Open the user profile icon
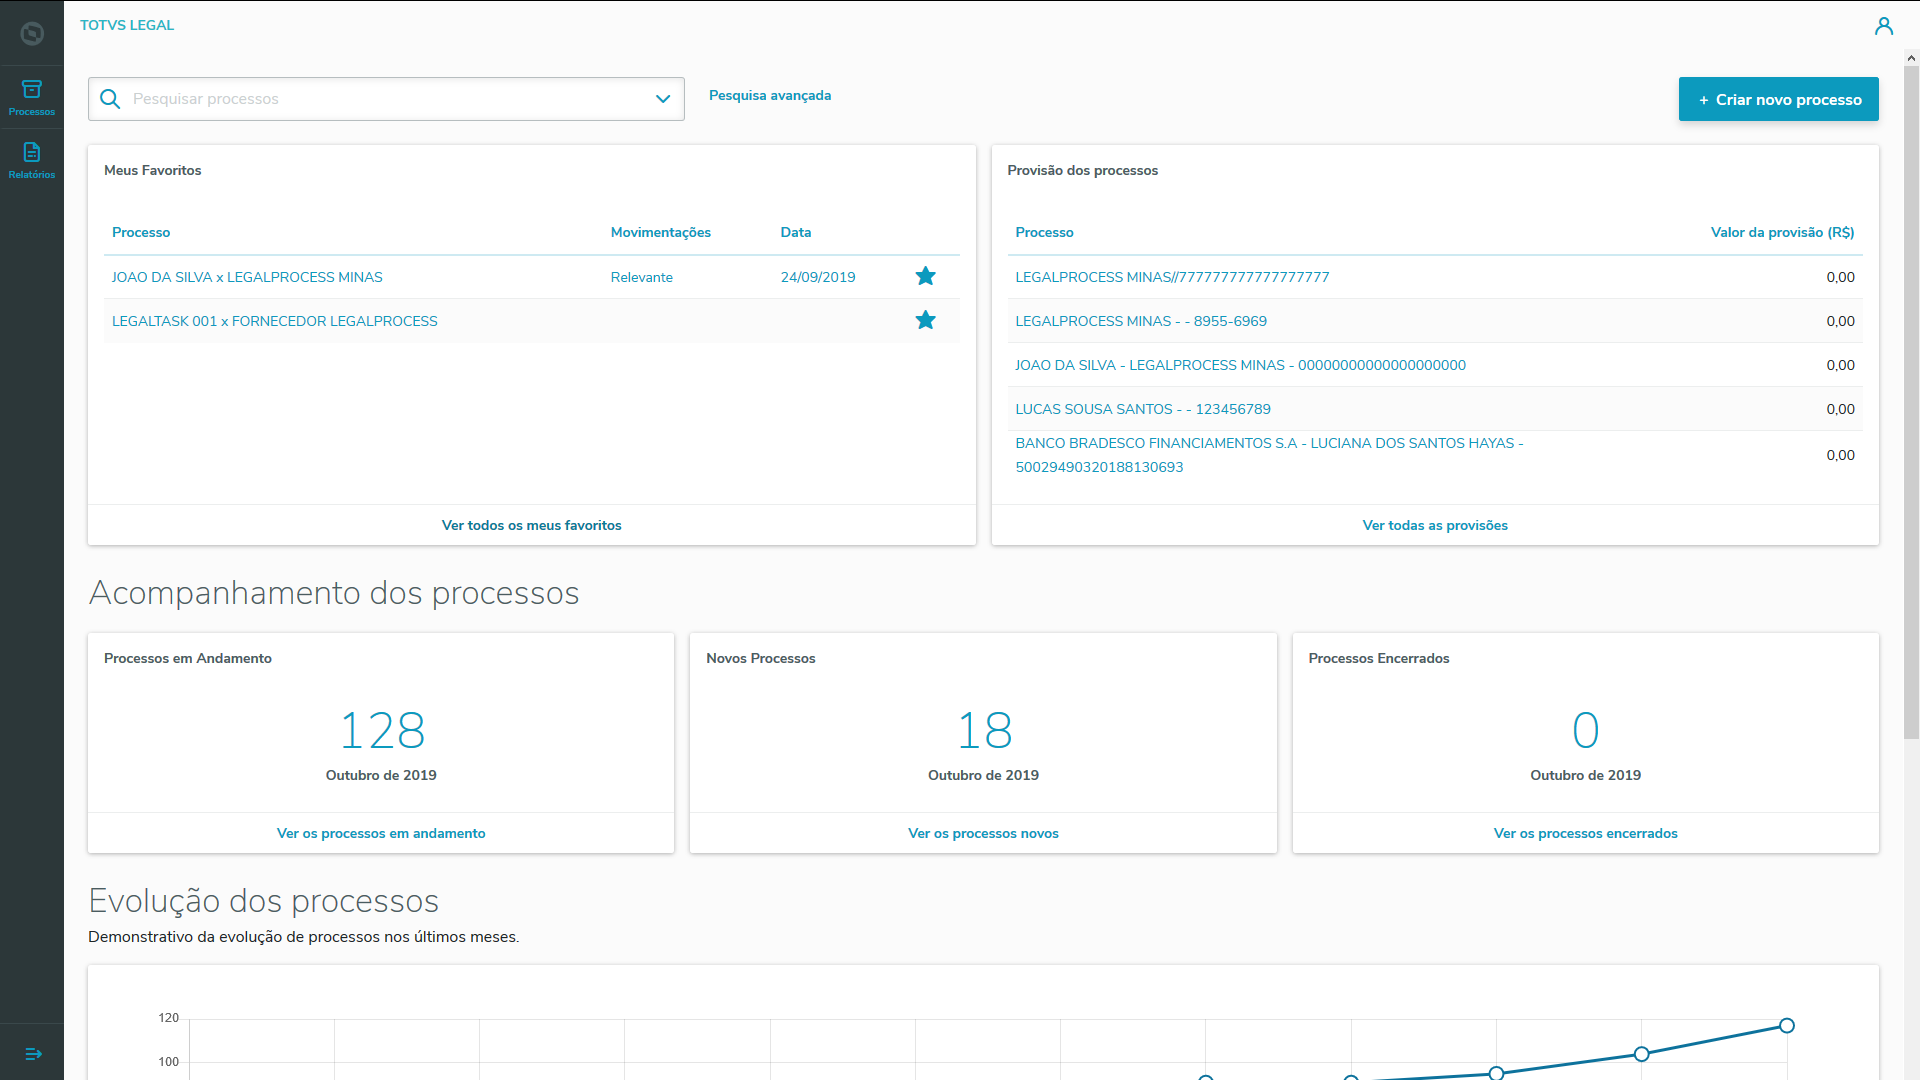 point(1884,26)
